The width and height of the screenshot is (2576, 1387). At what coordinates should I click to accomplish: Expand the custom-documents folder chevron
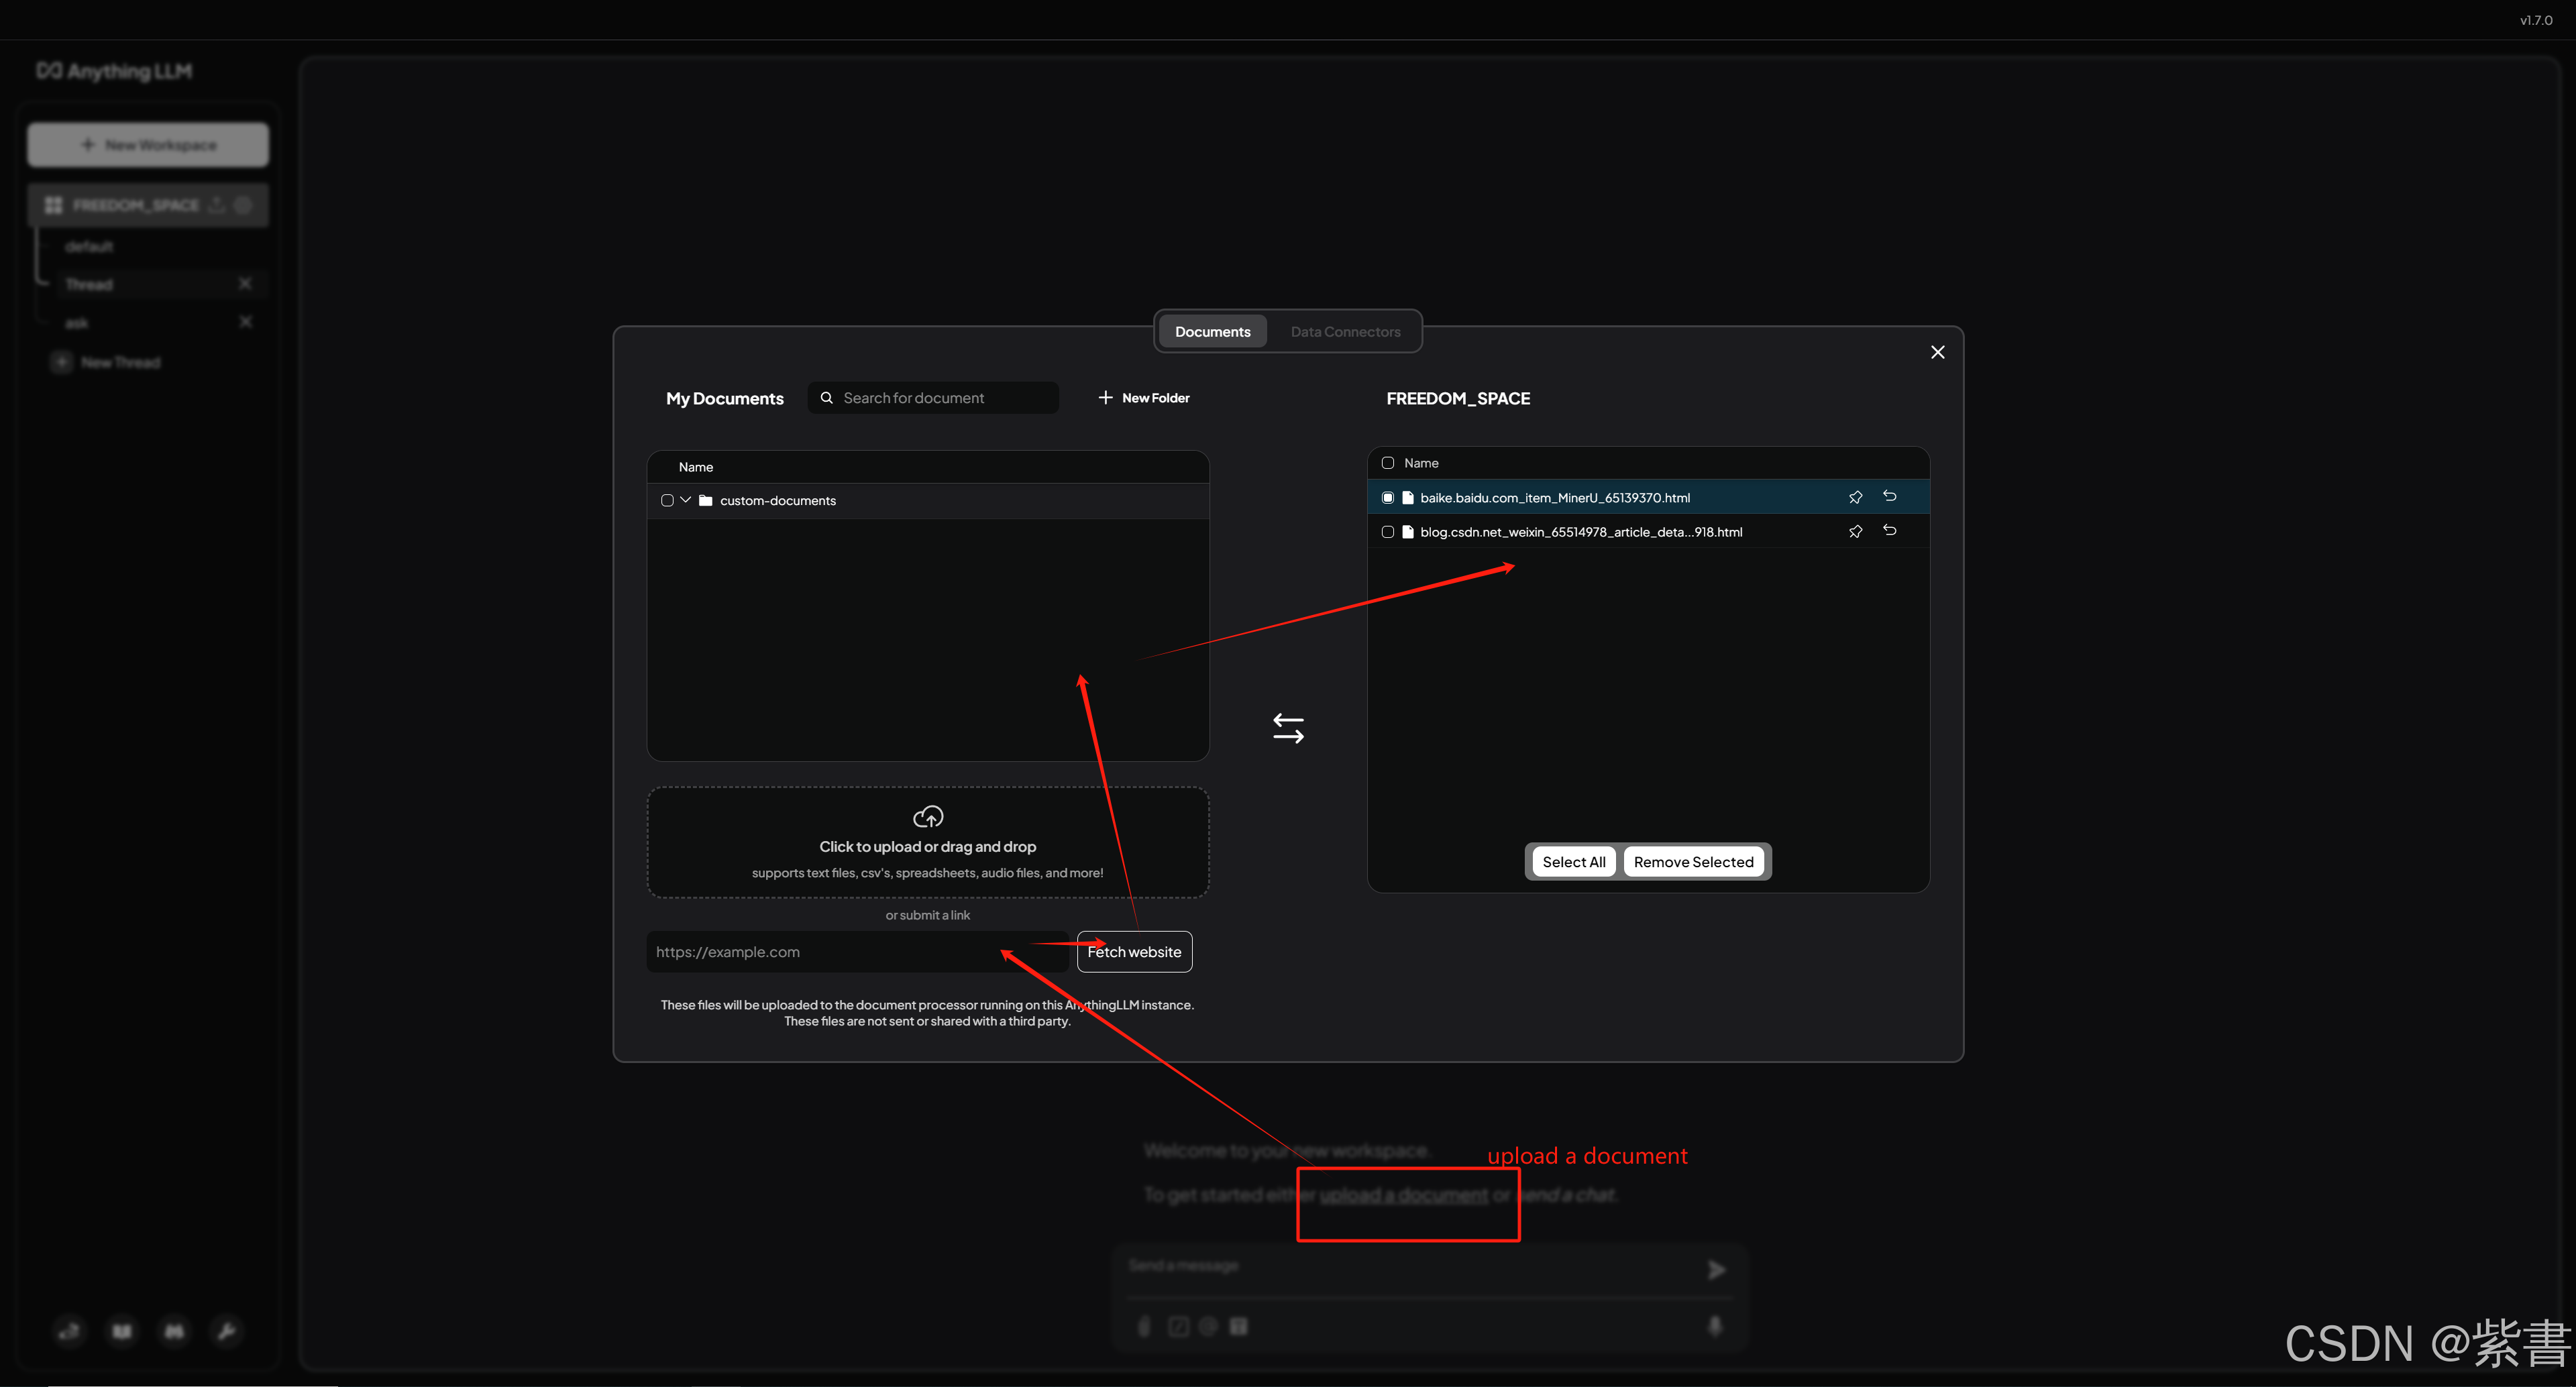coord(685,500)
